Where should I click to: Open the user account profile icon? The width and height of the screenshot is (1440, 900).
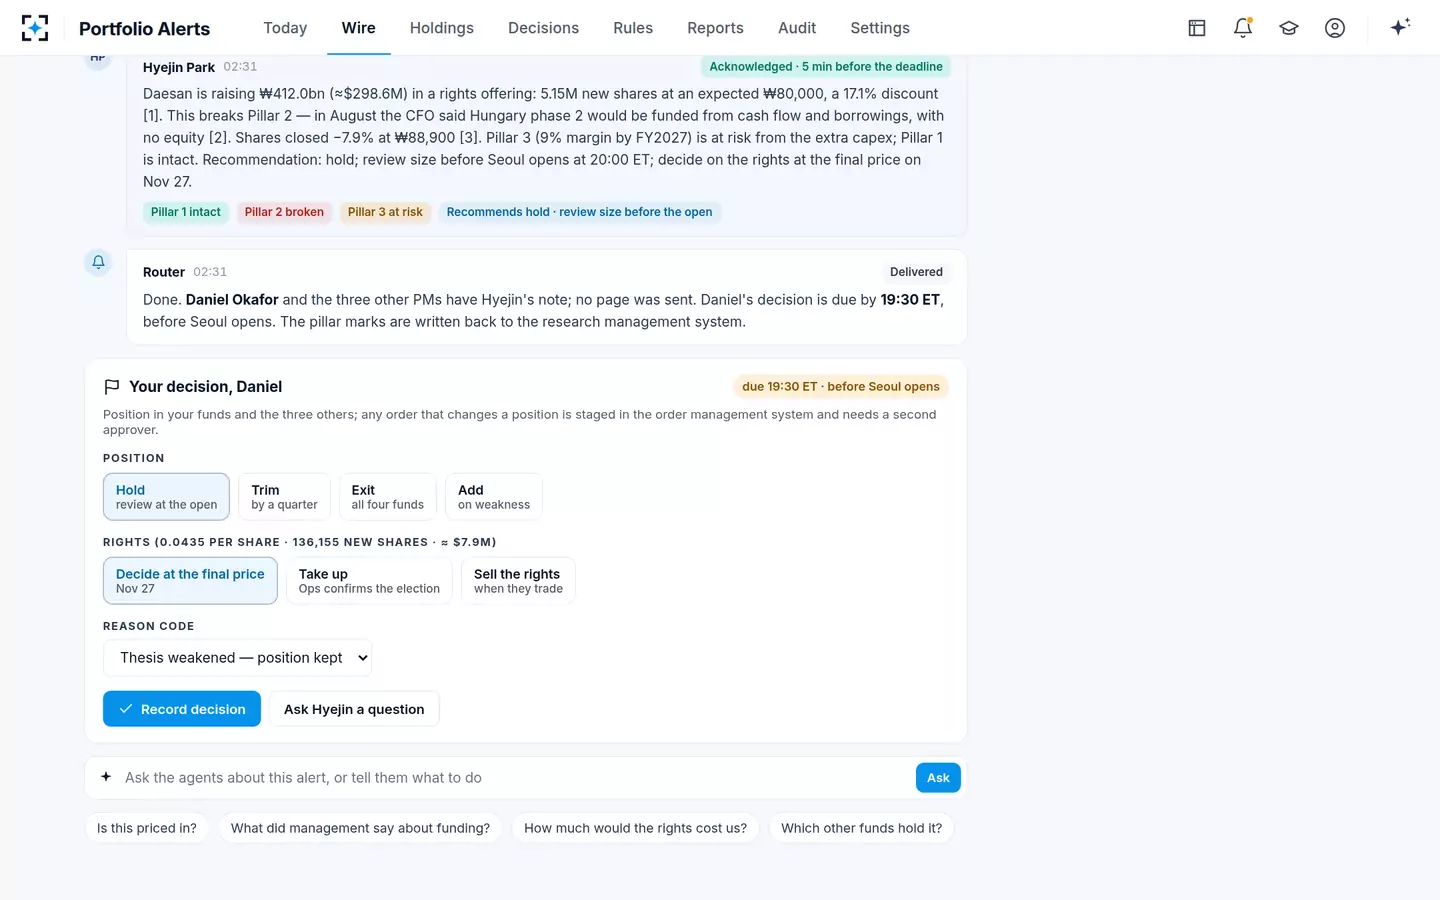(x=1335, y=28)
